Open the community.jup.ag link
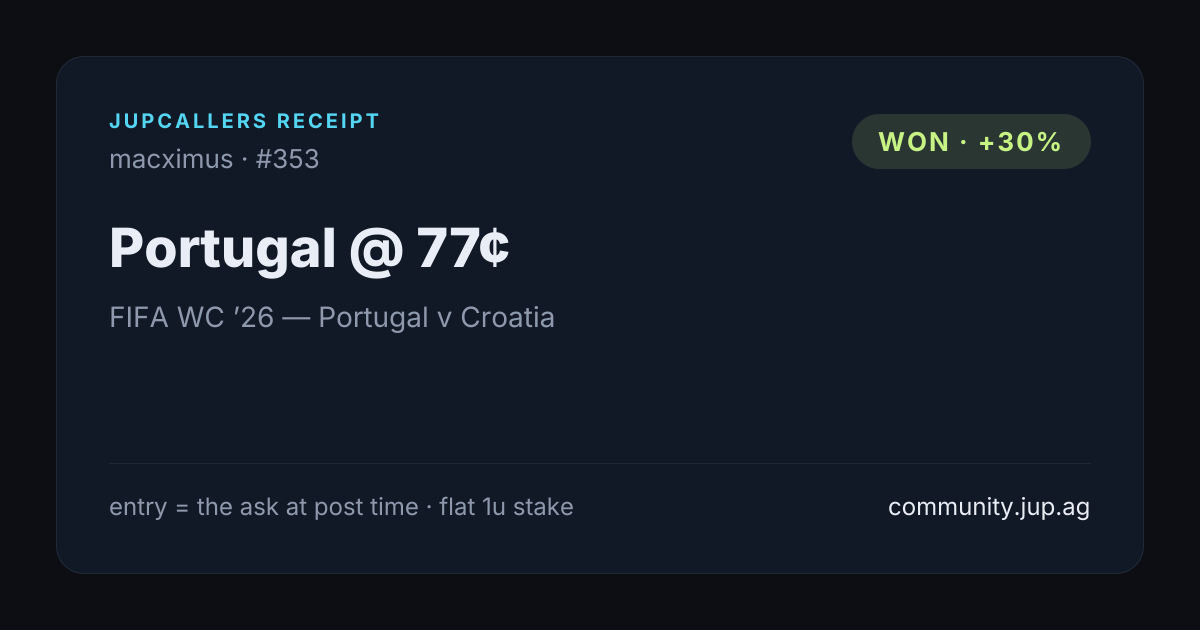 click(x=989, y=507)
